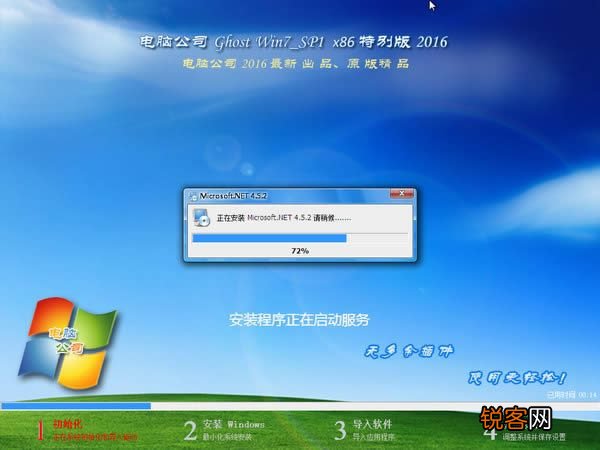Click the .NET installation progress bar
This screenshot has height=450, width=600.
click(x=300, y=238)
